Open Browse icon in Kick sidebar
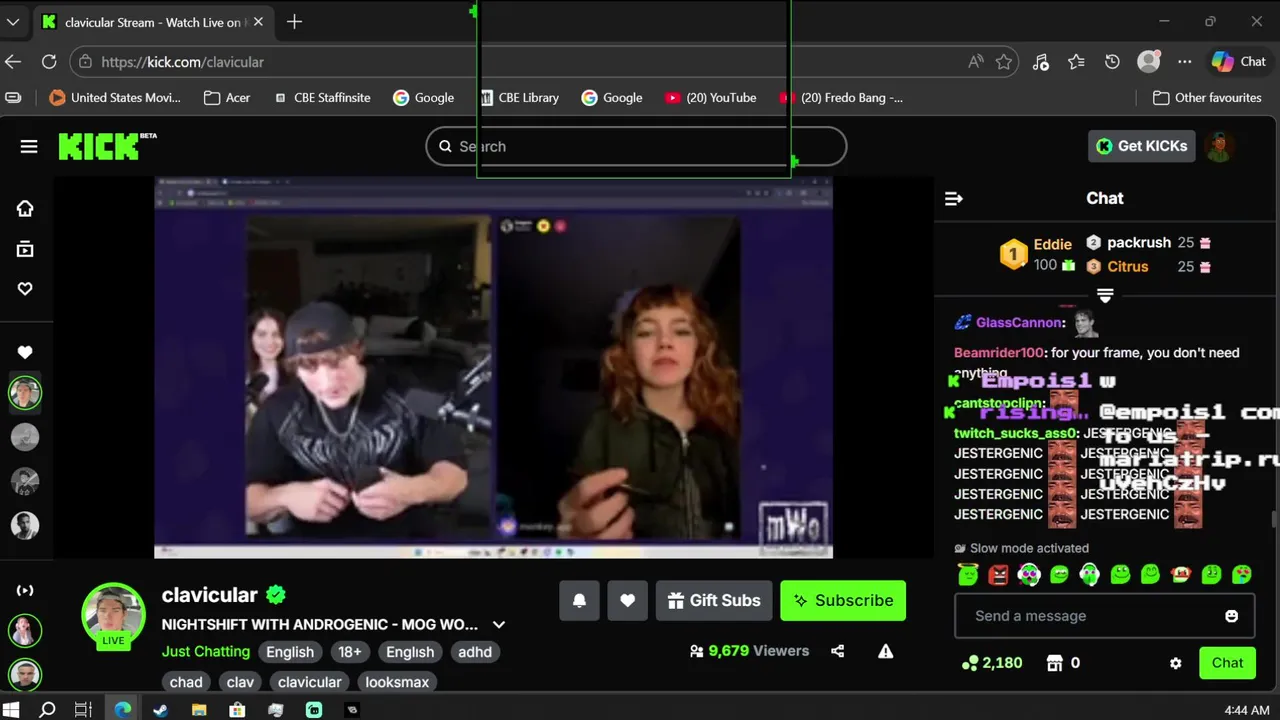Viewport: 1280px width, 720px height. [x=25, y=249]
